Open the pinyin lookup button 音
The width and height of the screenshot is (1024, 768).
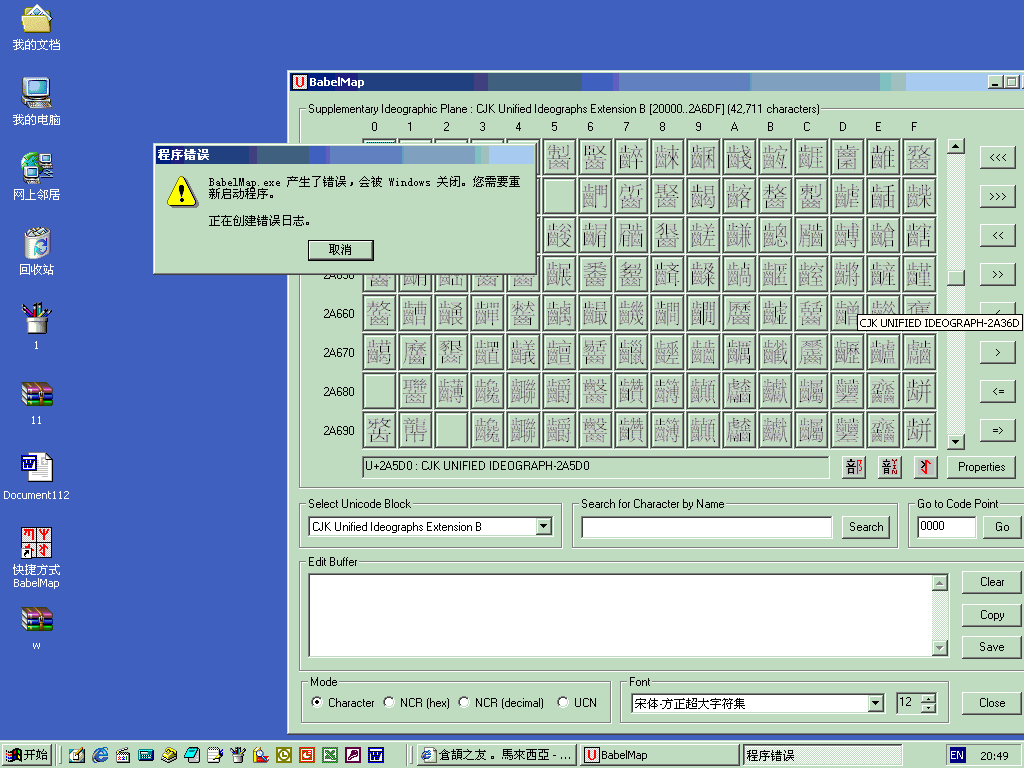889,467
